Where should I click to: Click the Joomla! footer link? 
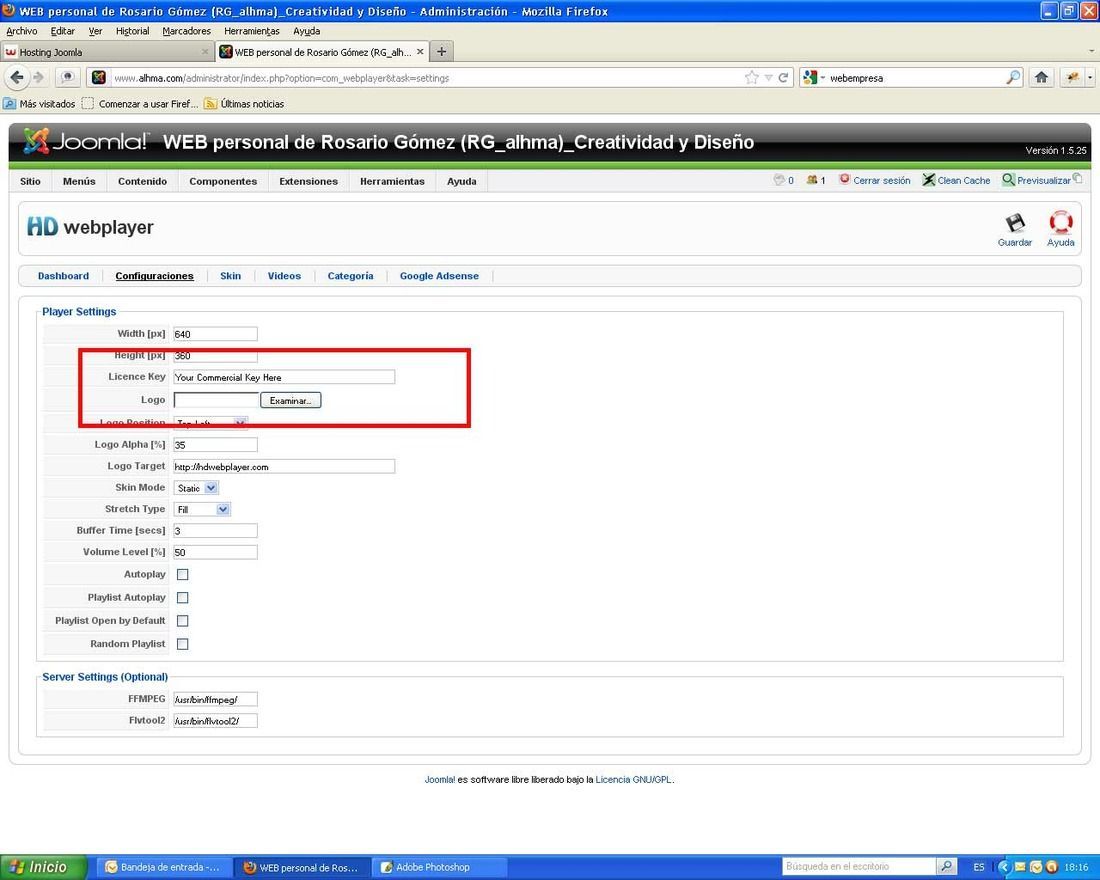(x=439, y=780)
